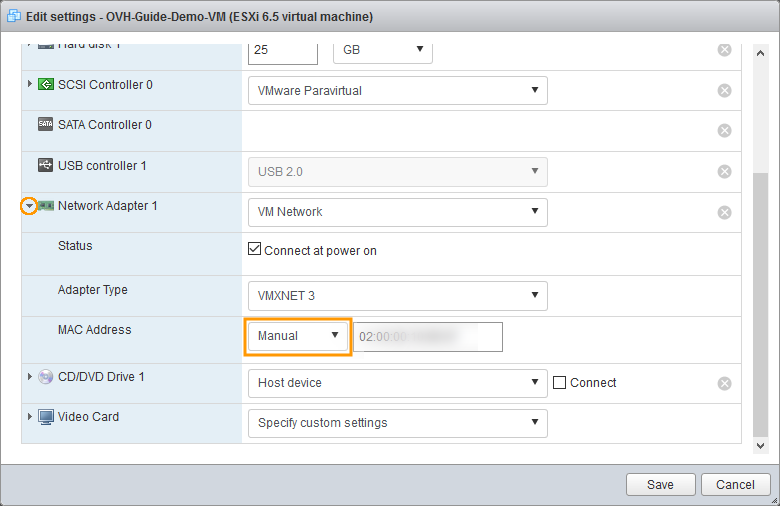The image size is (780, 506).
Task: Expand the Video Card section
Action: click(x=30, y=417)
